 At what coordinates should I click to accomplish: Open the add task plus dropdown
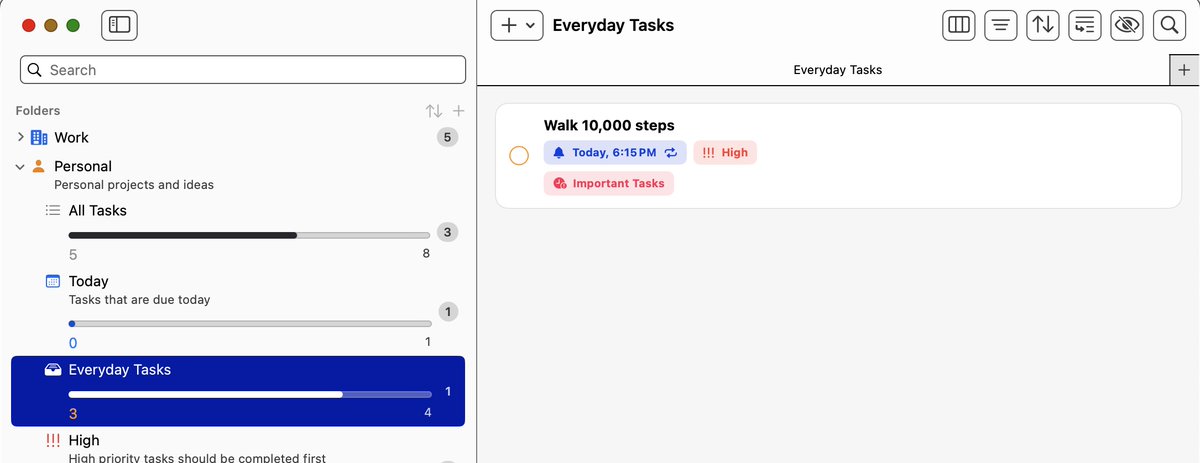point(517,25)
